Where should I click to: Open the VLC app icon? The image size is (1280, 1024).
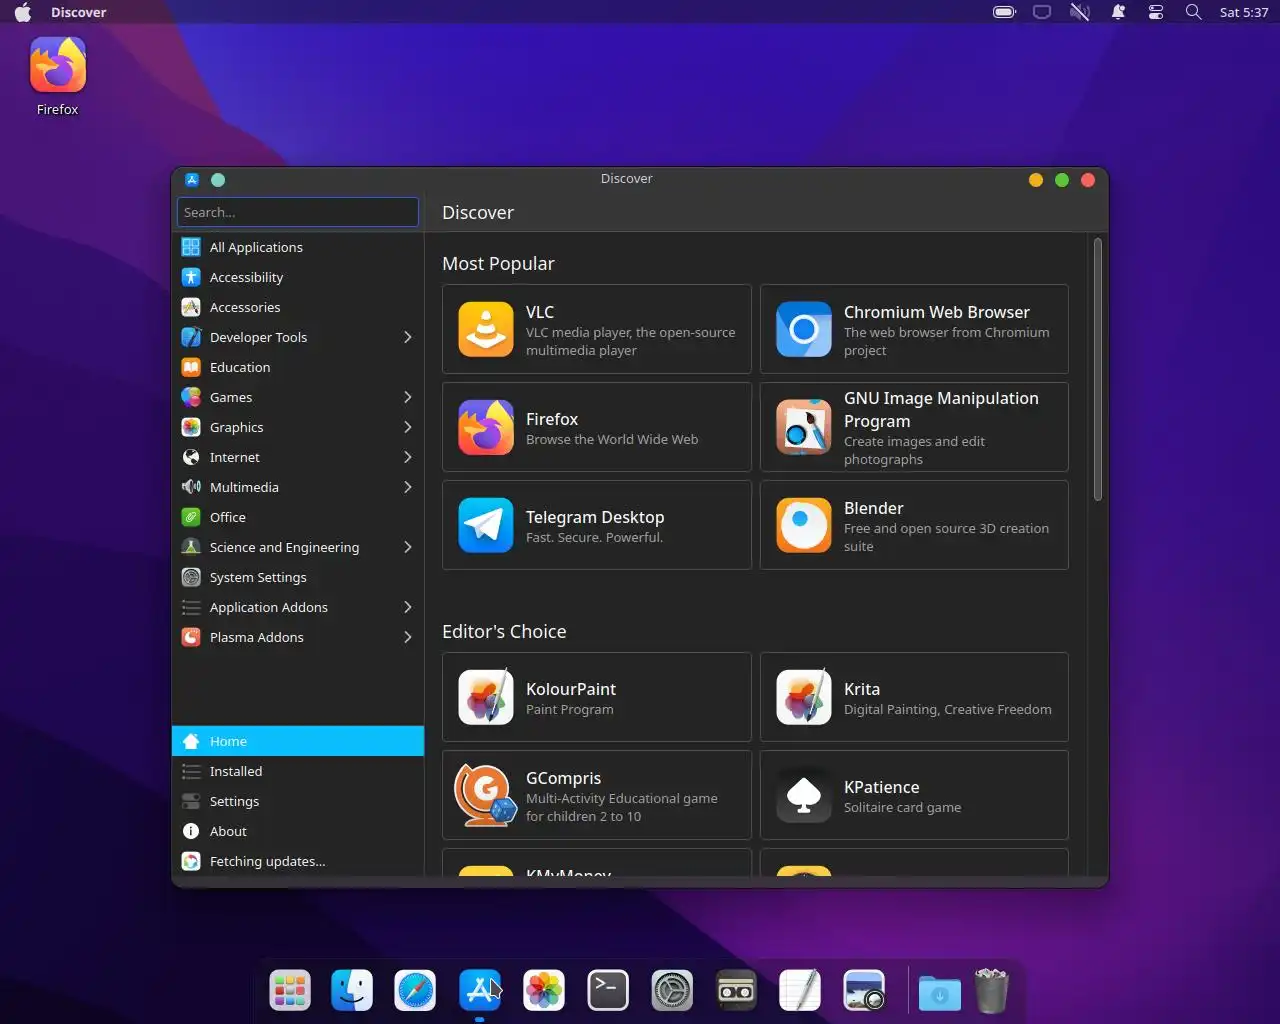pos(486,329)
